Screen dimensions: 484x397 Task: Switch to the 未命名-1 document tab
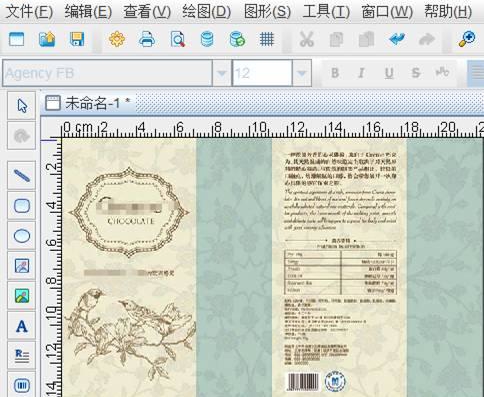[88, 103]
